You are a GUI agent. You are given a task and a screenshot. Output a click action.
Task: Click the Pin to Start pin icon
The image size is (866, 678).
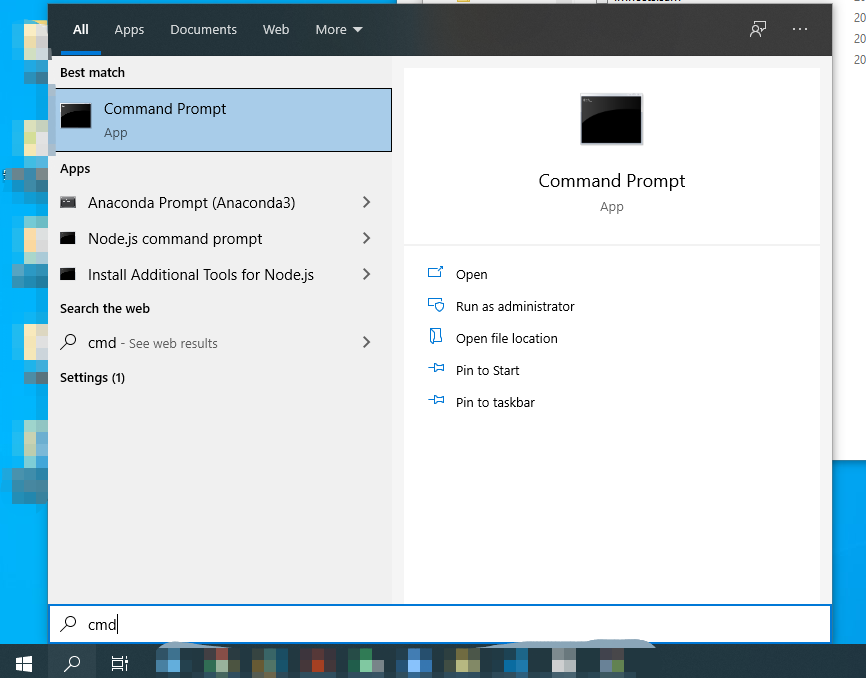pos(436,370)
